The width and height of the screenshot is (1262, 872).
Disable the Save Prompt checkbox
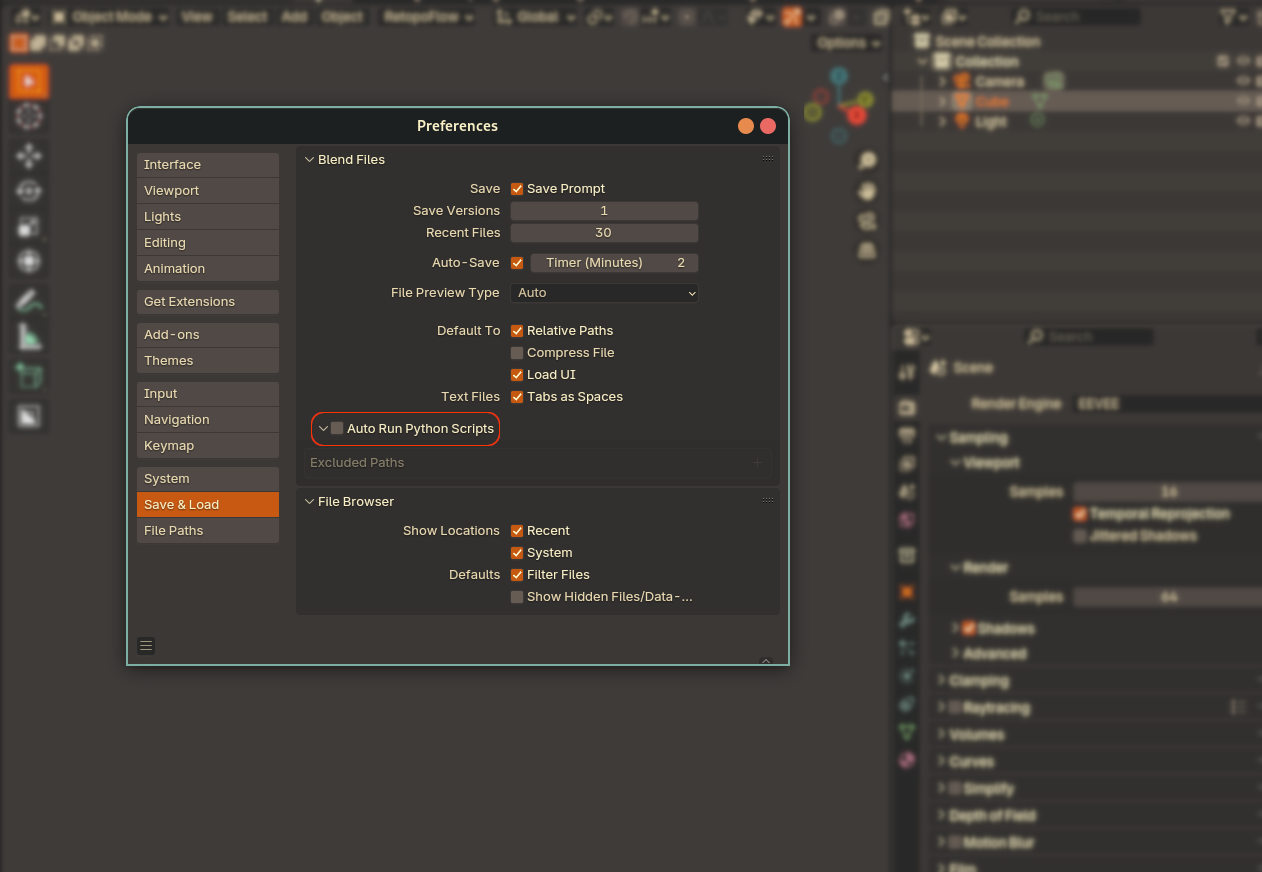tap(517, 188)
